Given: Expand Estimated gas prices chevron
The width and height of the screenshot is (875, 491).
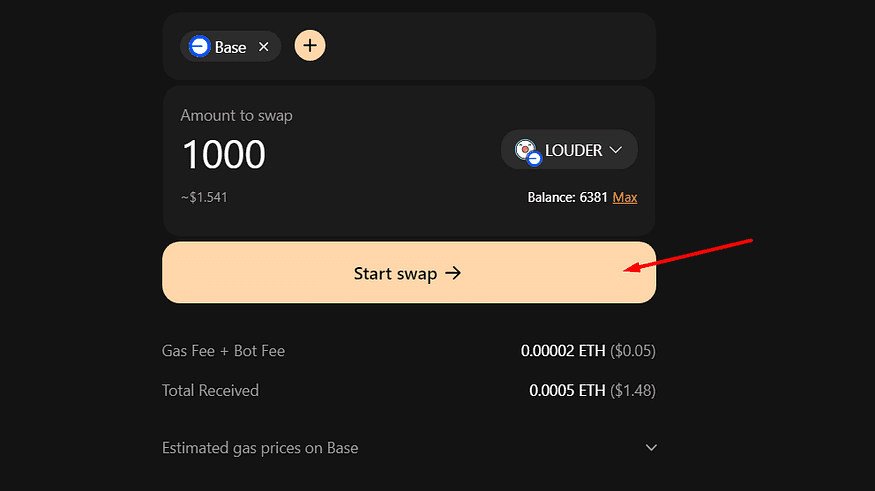Looking at the screenshot, I should (651, 447).
